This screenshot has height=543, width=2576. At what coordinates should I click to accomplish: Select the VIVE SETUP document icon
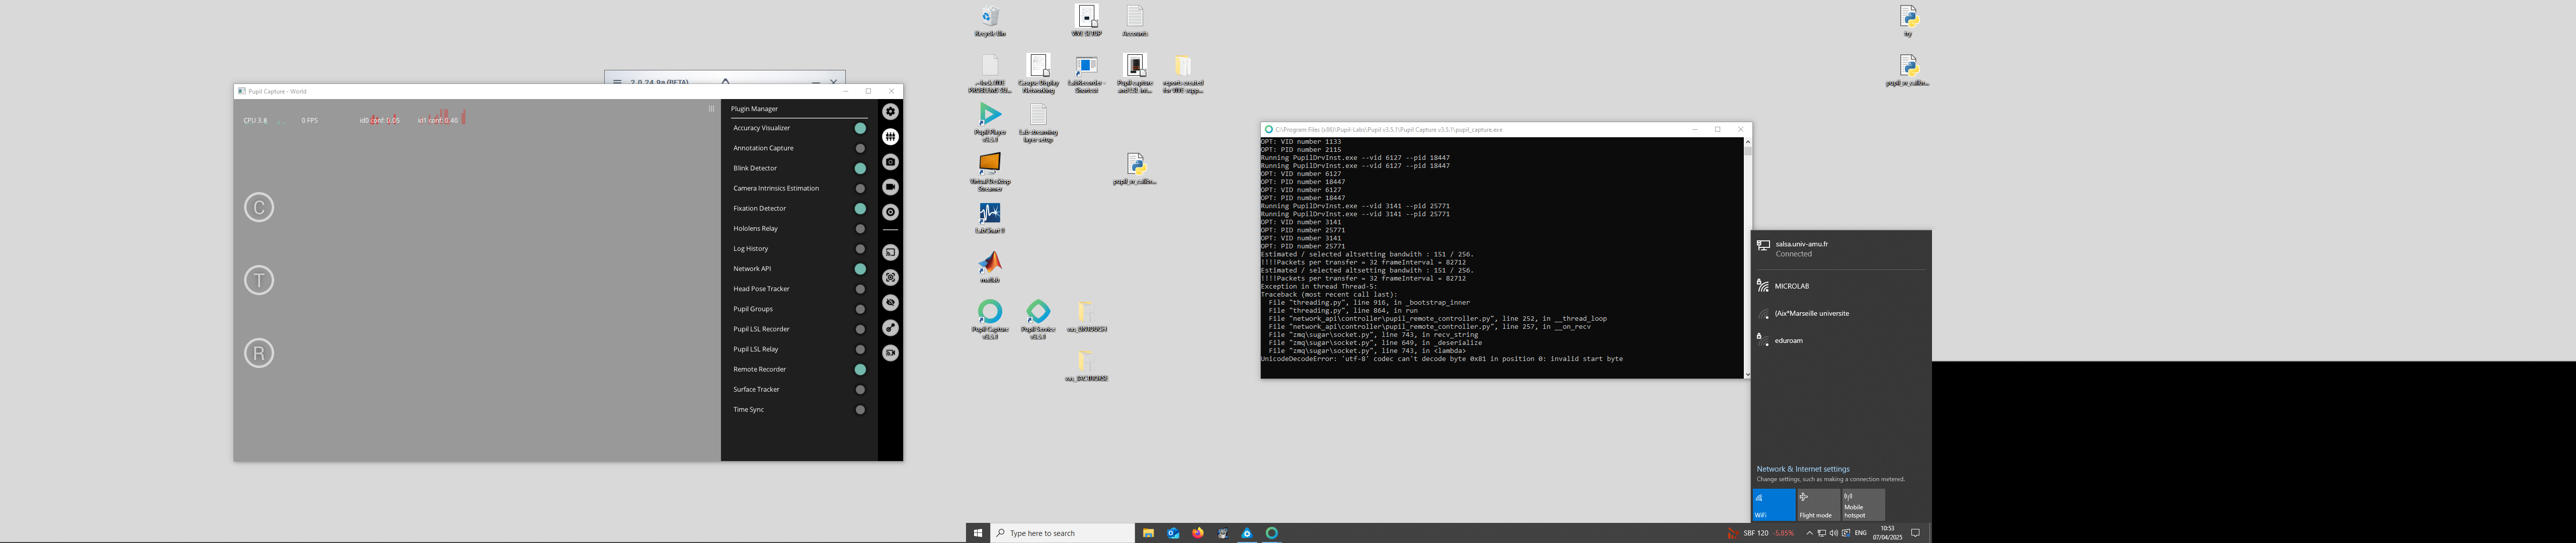point(1086,21)
